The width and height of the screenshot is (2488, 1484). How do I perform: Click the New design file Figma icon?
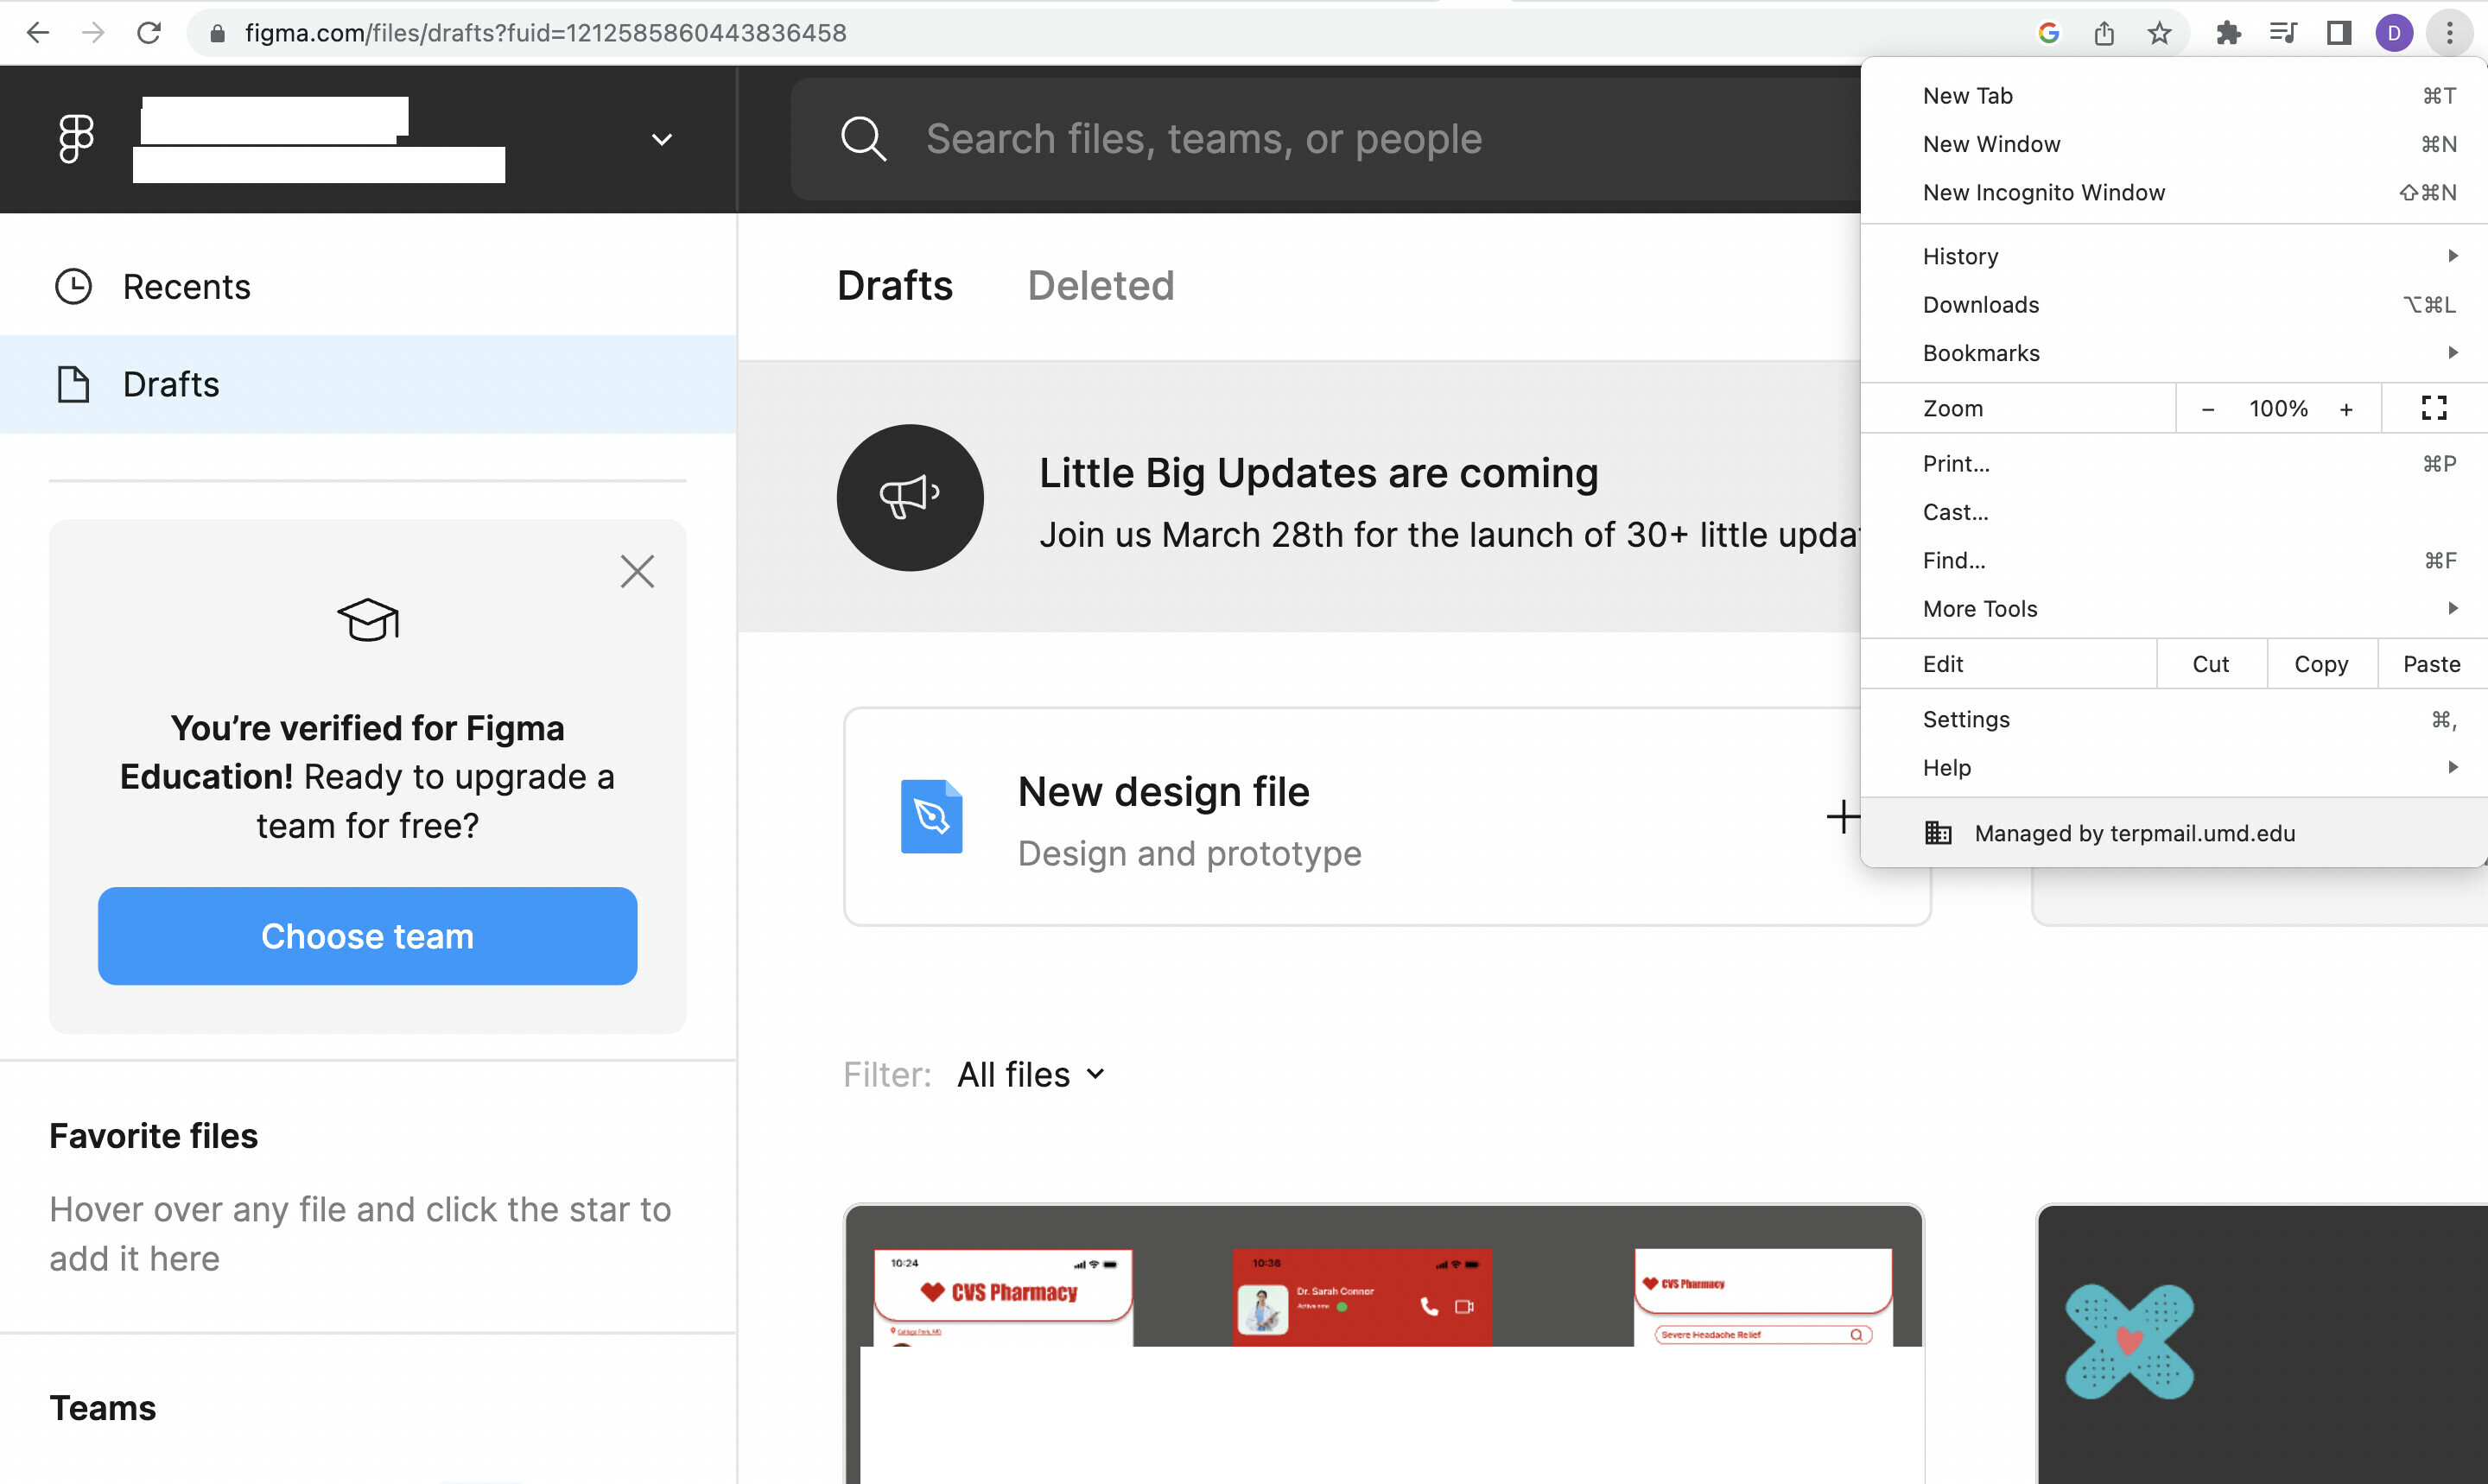[x=930, y=816]
